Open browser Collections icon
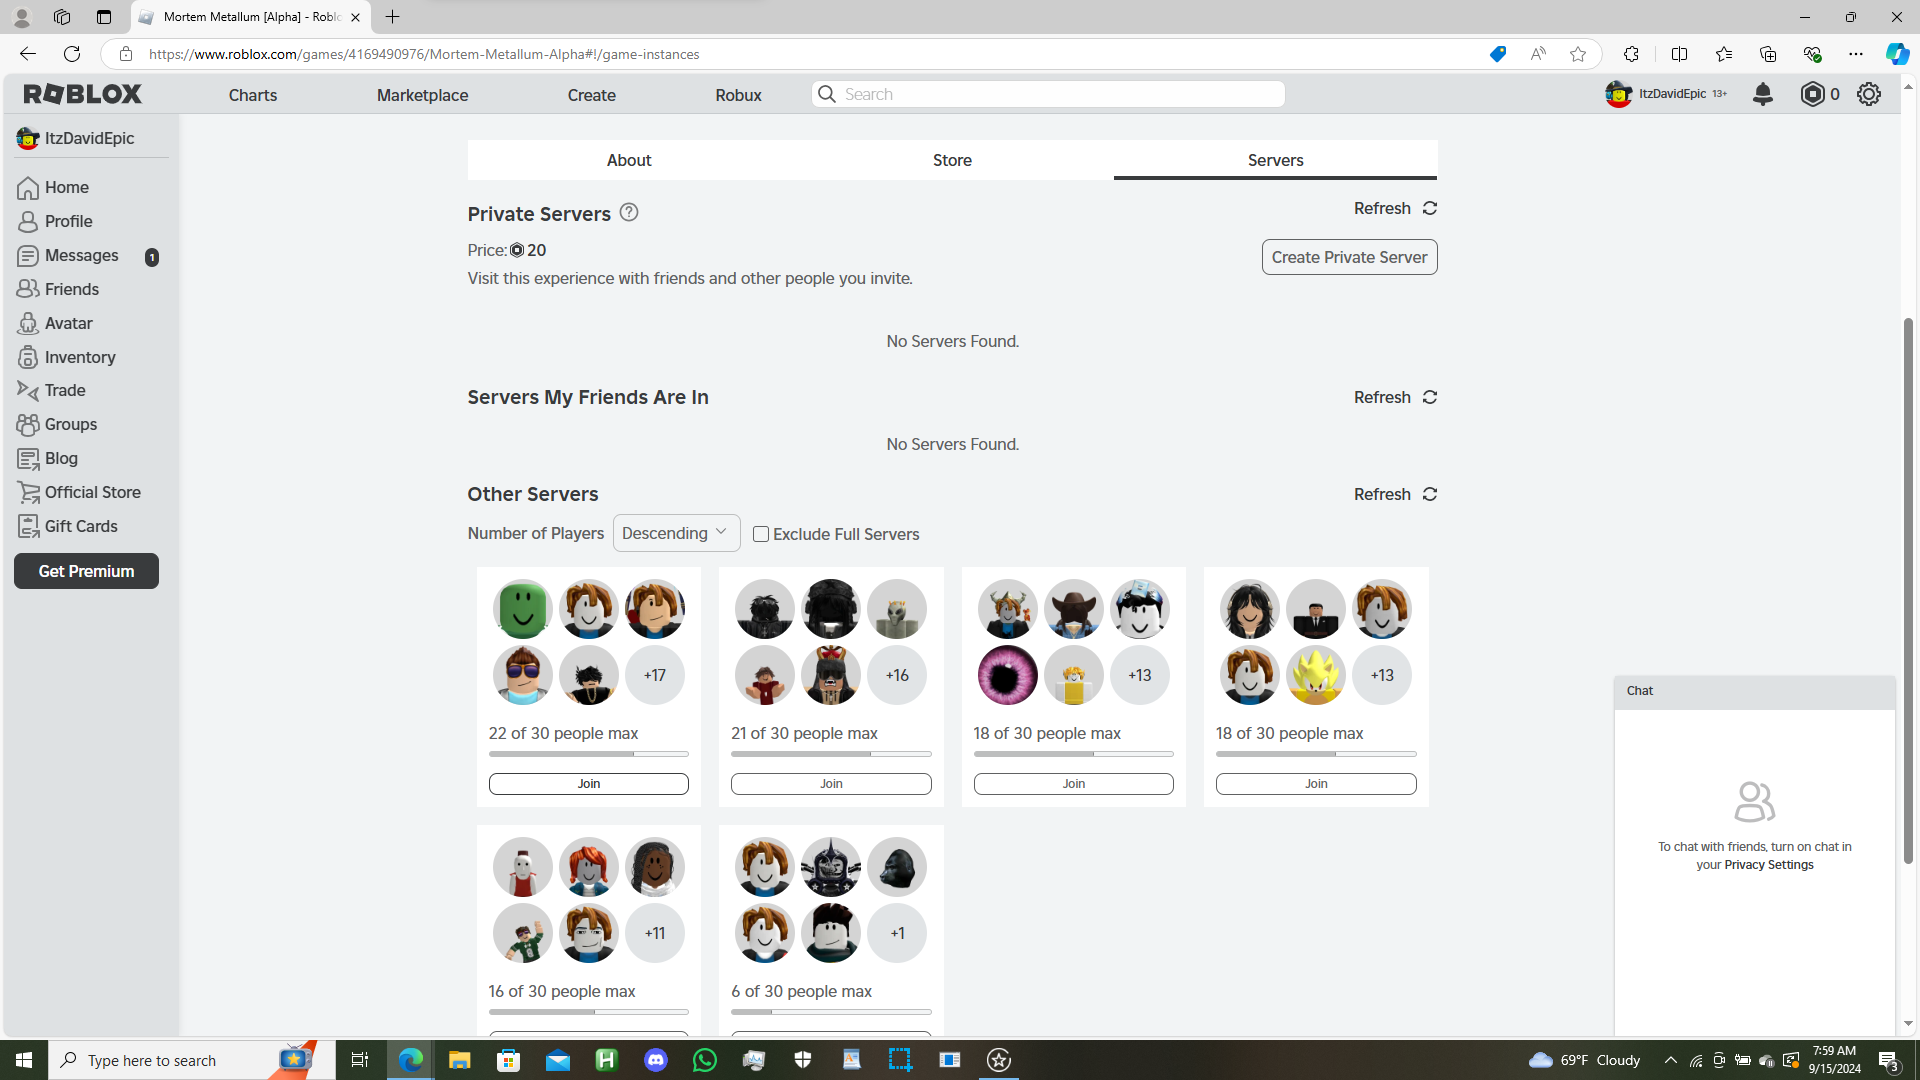 [x=1768, y=54]
